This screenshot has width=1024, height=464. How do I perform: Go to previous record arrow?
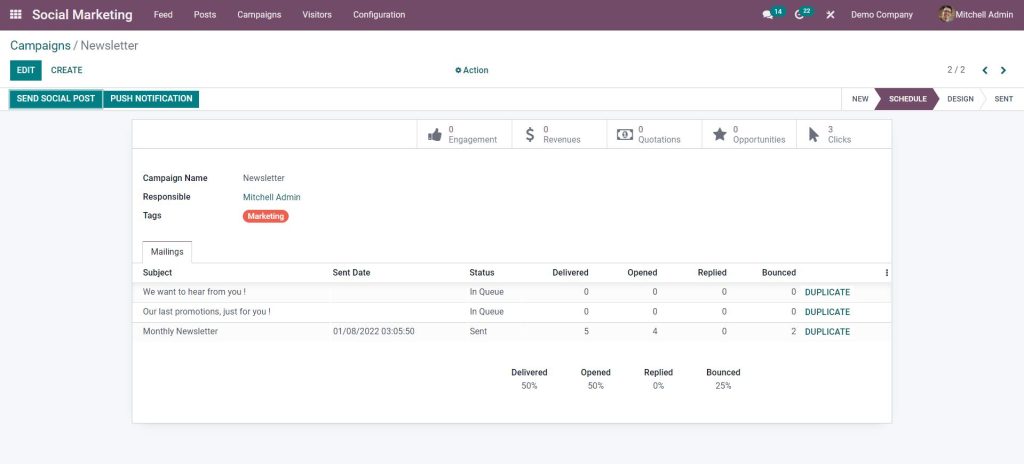[x=985, y=70]
